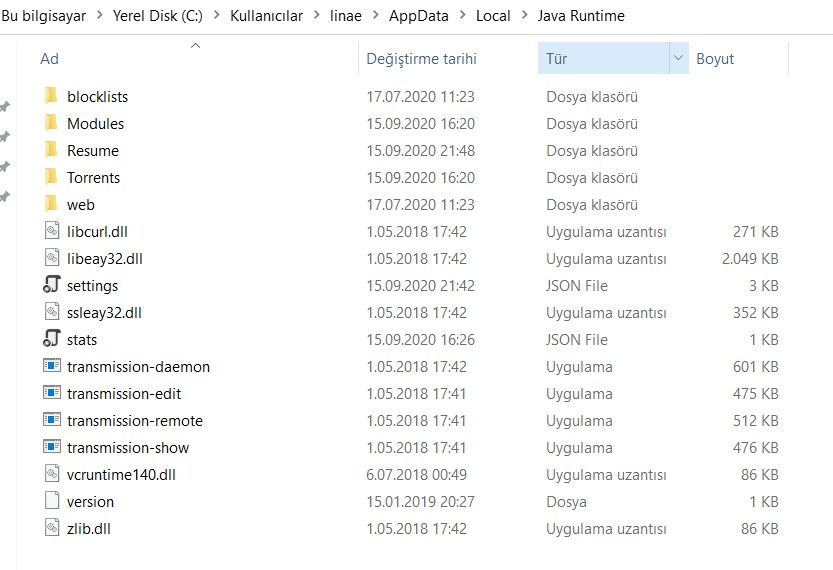This screenshot has width=833, height=570.
Task: Expand the chevron after Kullanıcılar breadcrumb
Action: pyautogui.click(x=317, y=15)
